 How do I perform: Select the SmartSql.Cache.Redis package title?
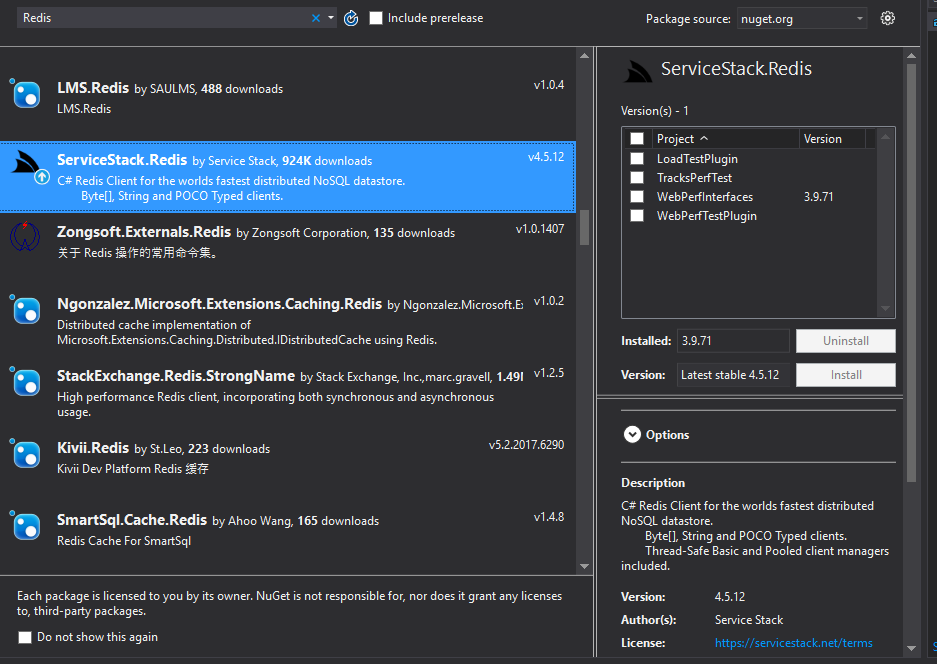(x=131, y=520)
